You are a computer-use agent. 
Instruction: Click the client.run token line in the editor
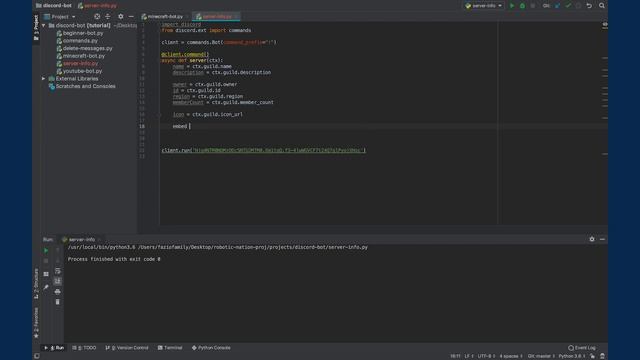click(264, 150)
